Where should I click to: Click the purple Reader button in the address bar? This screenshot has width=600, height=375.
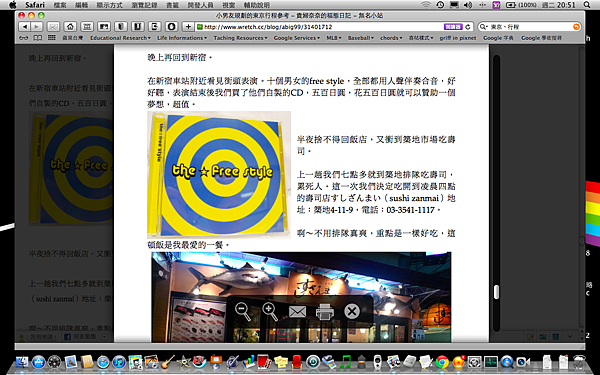click(x=453, y=27)
